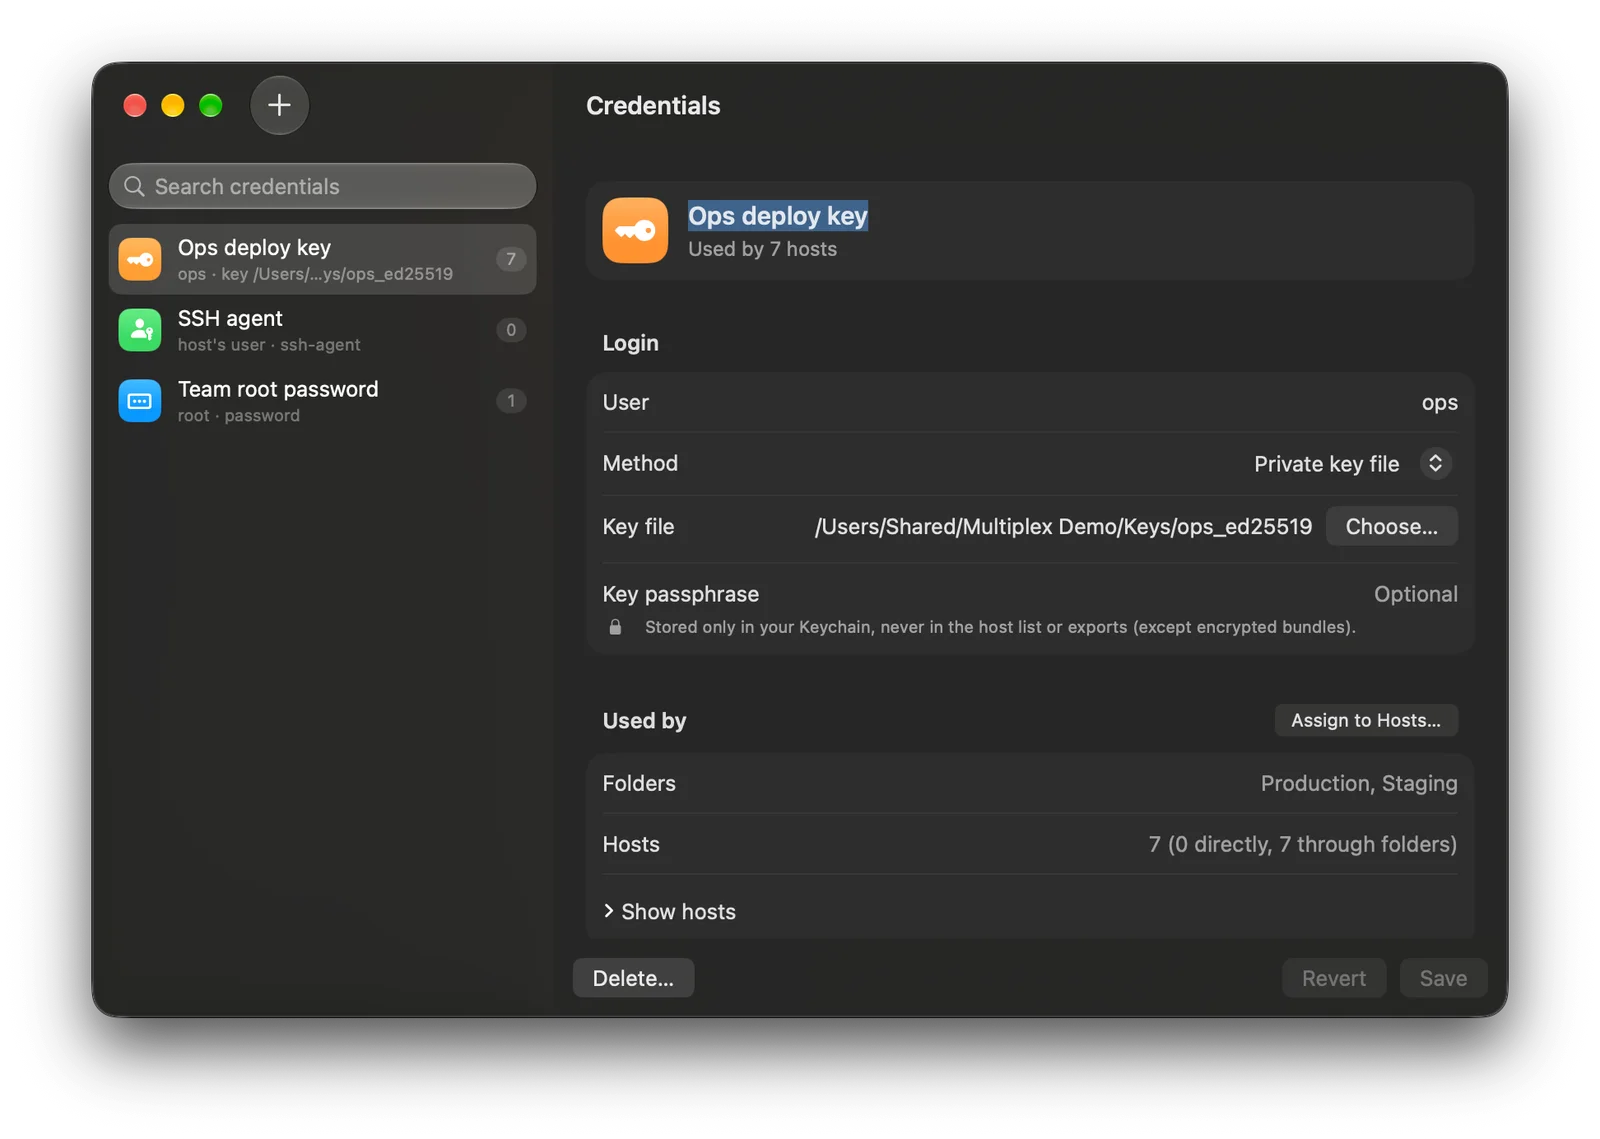Click the Delete... button

pos(633,978)
